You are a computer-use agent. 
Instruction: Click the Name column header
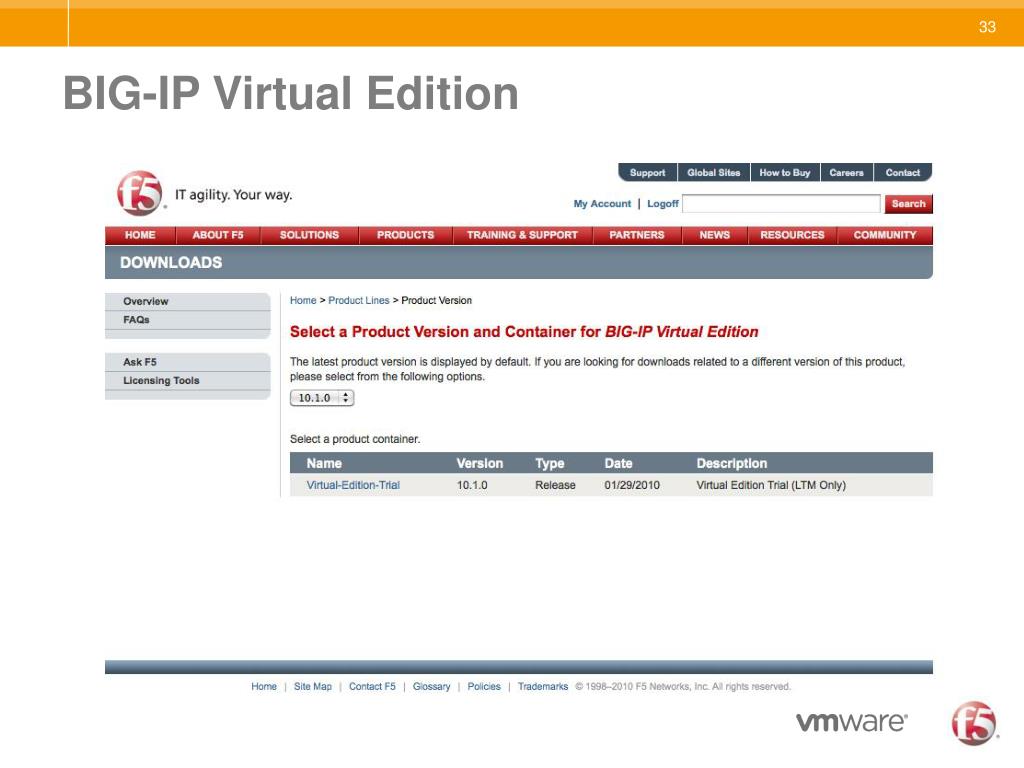point(324,463)
